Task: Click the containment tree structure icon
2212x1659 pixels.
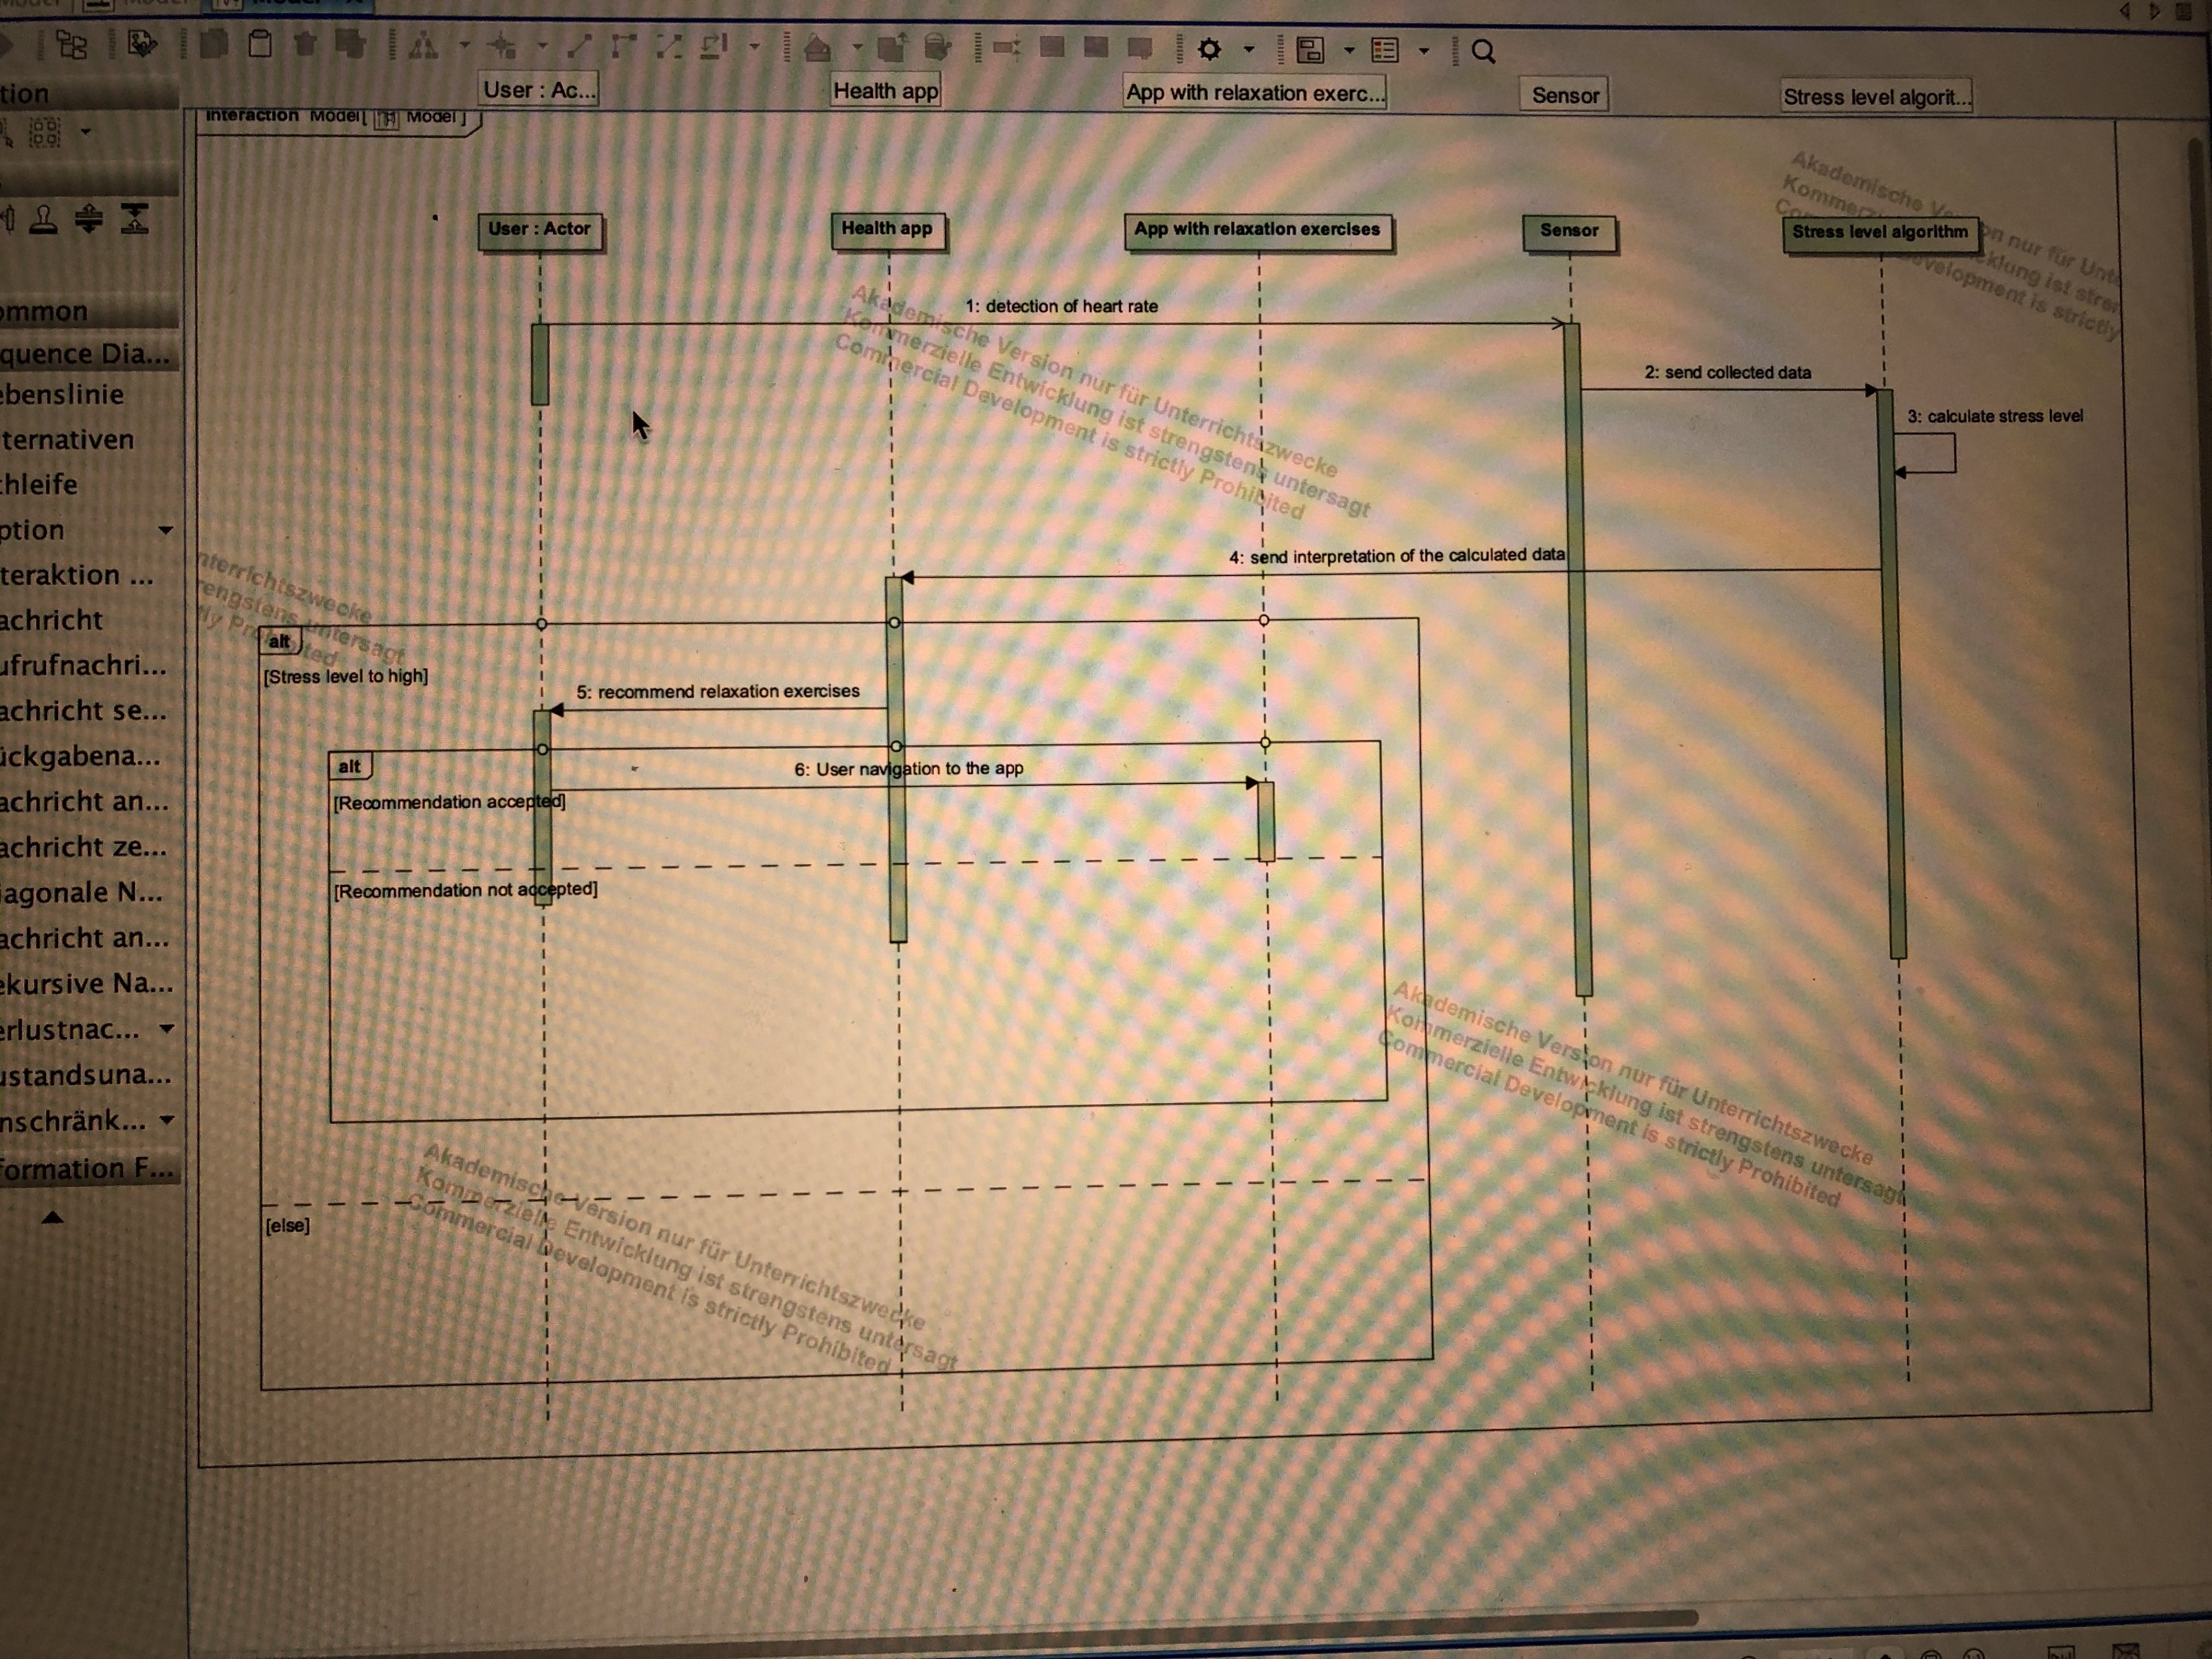Action: [x=72, y=45]
